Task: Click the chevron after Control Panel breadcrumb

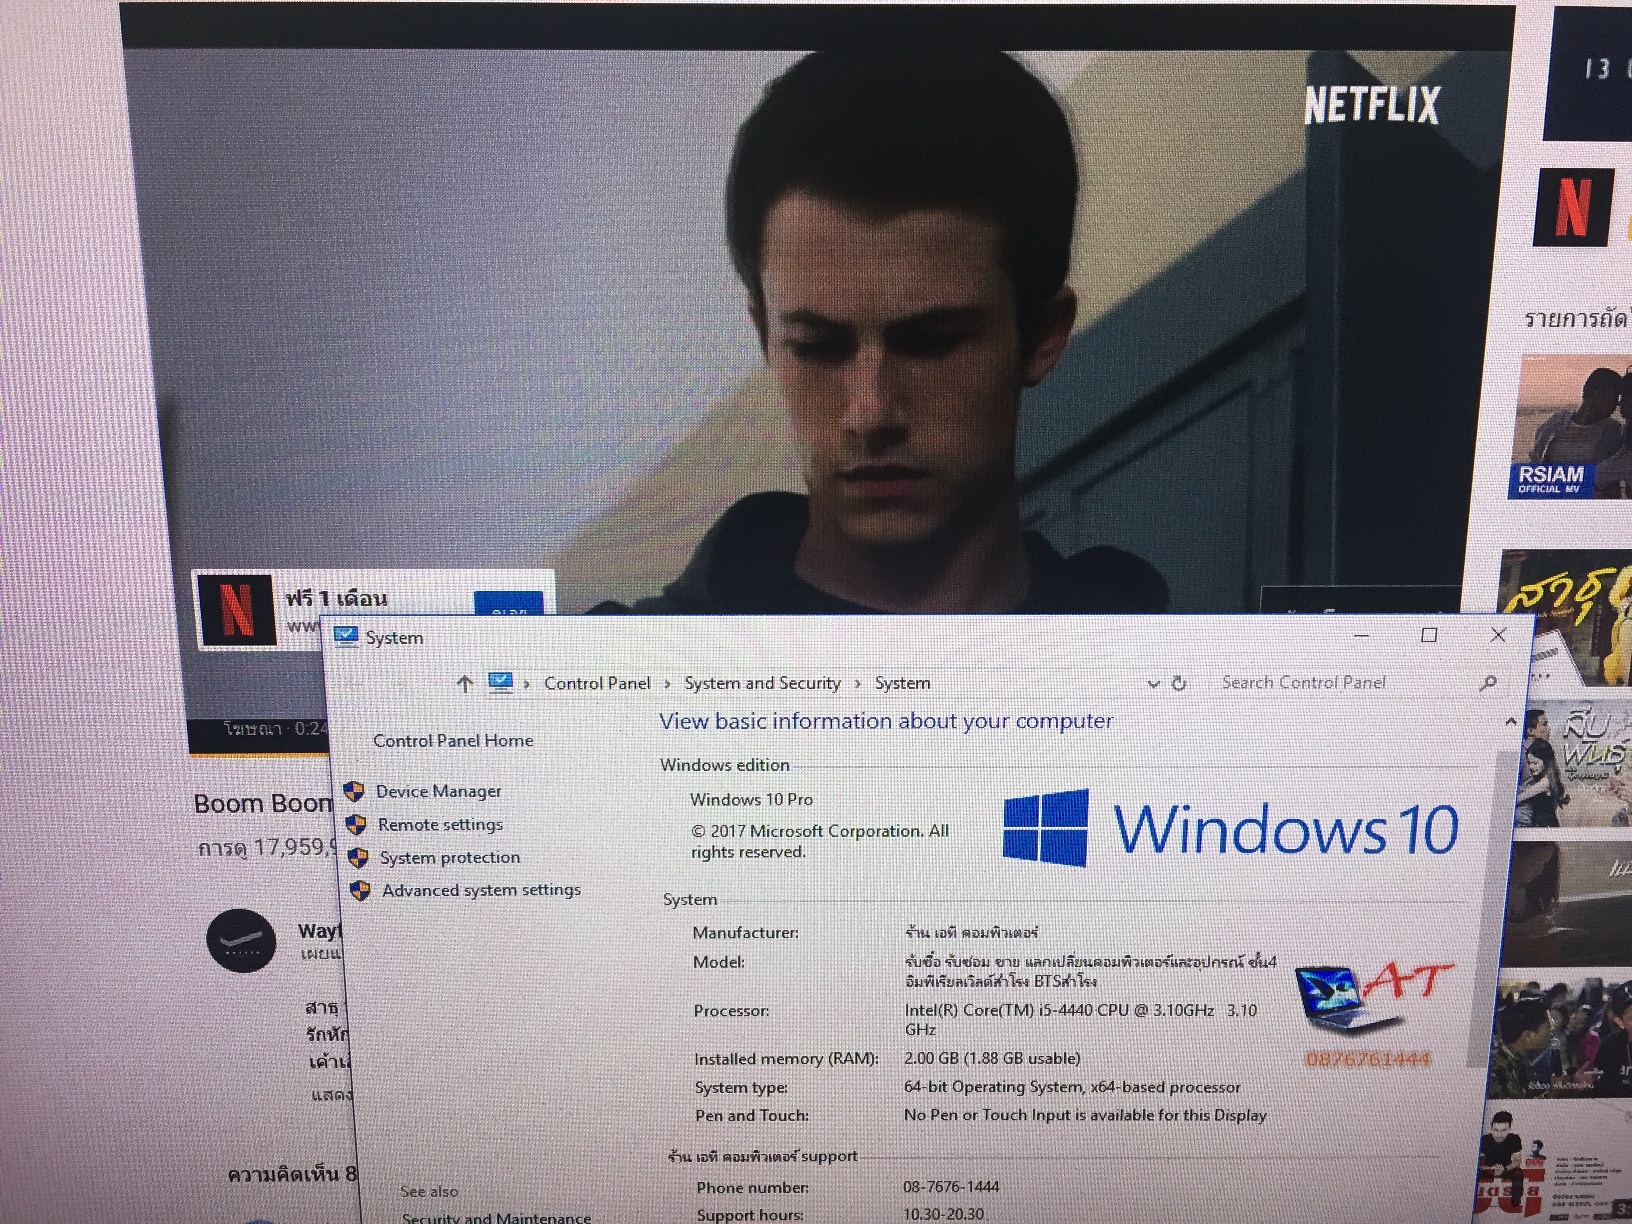Action: click(x=668, y=684)
